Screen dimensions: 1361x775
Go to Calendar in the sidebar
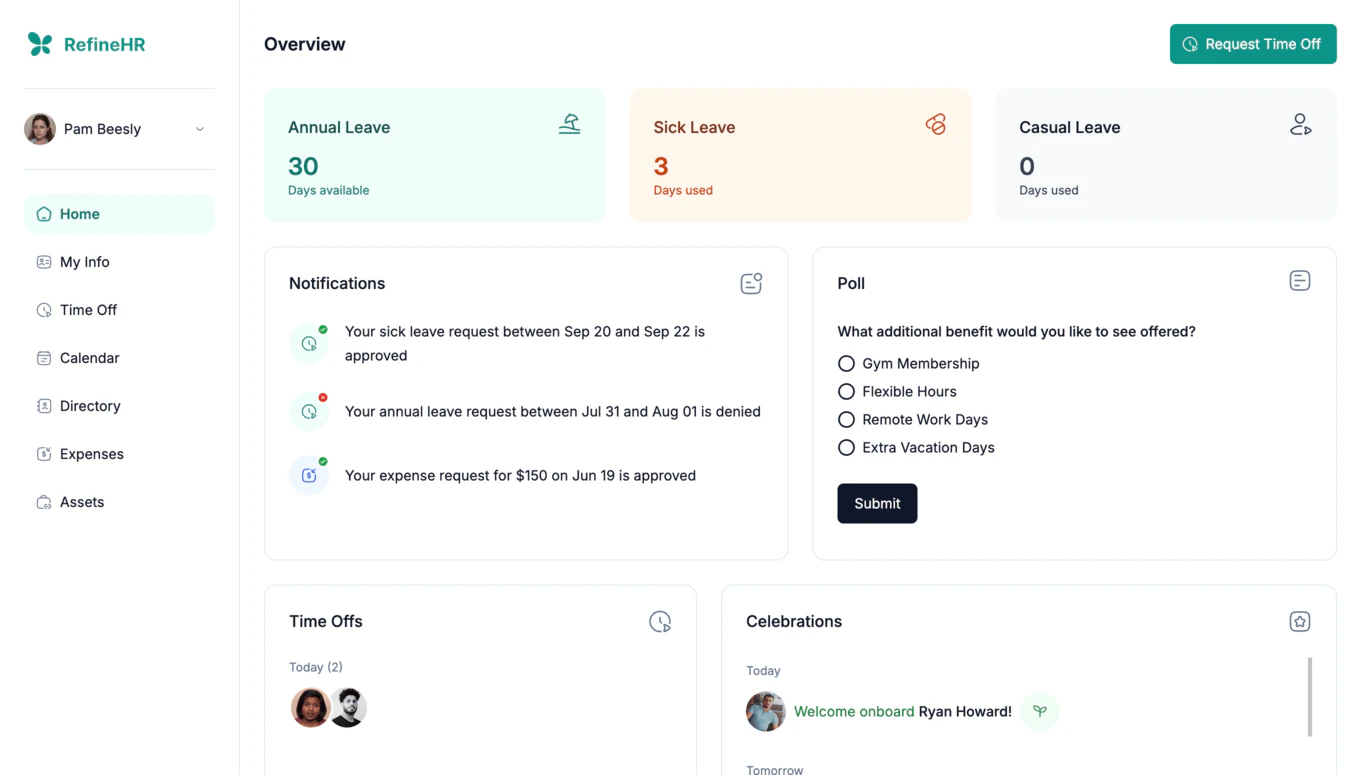(x=89, y=358)
